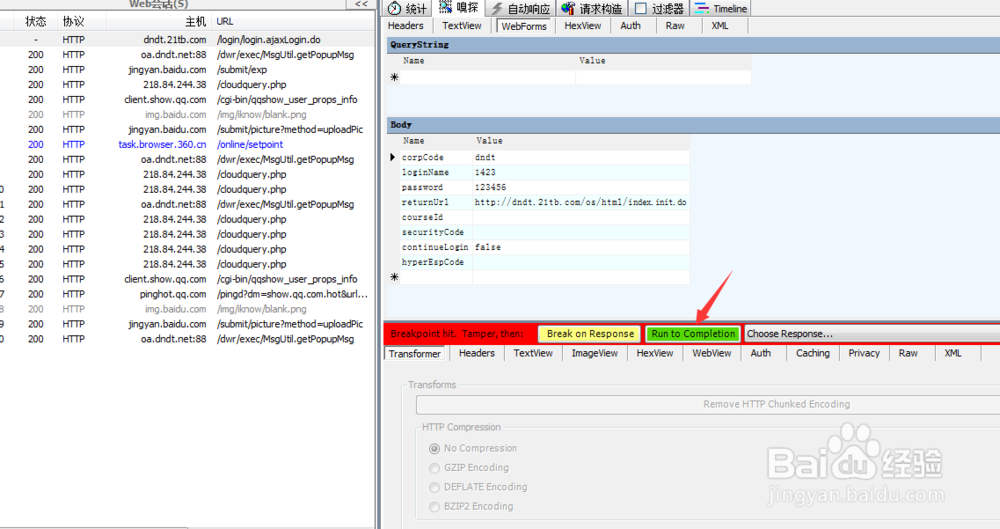Viewport: 1000px width, 529px height.
Task: Click Break on Response button
Action: tap(590, 334)
